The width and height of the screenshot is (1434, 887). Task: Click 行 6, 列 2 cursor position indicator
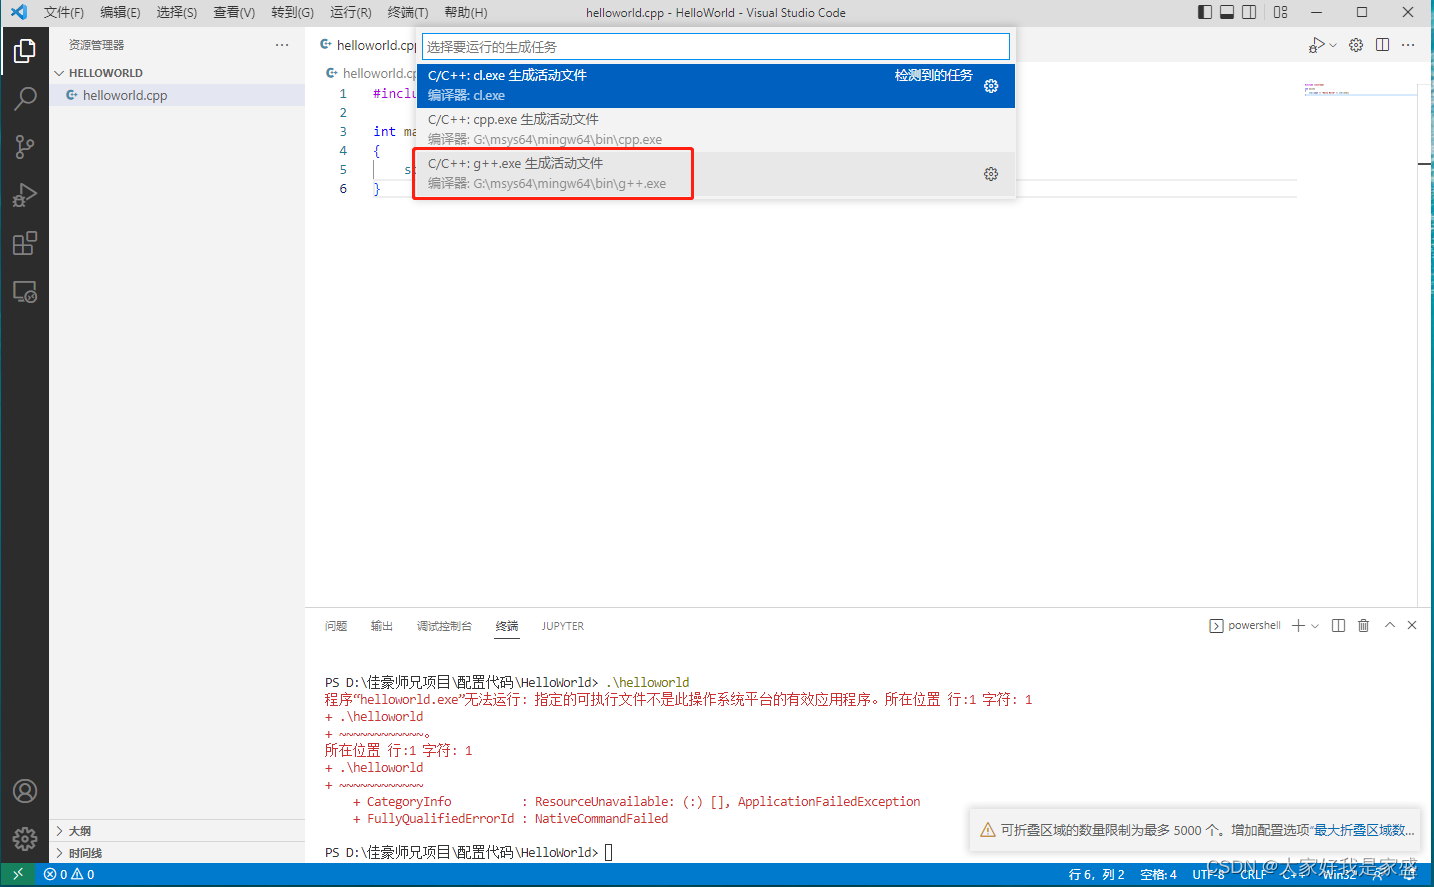click(1096, 874)
